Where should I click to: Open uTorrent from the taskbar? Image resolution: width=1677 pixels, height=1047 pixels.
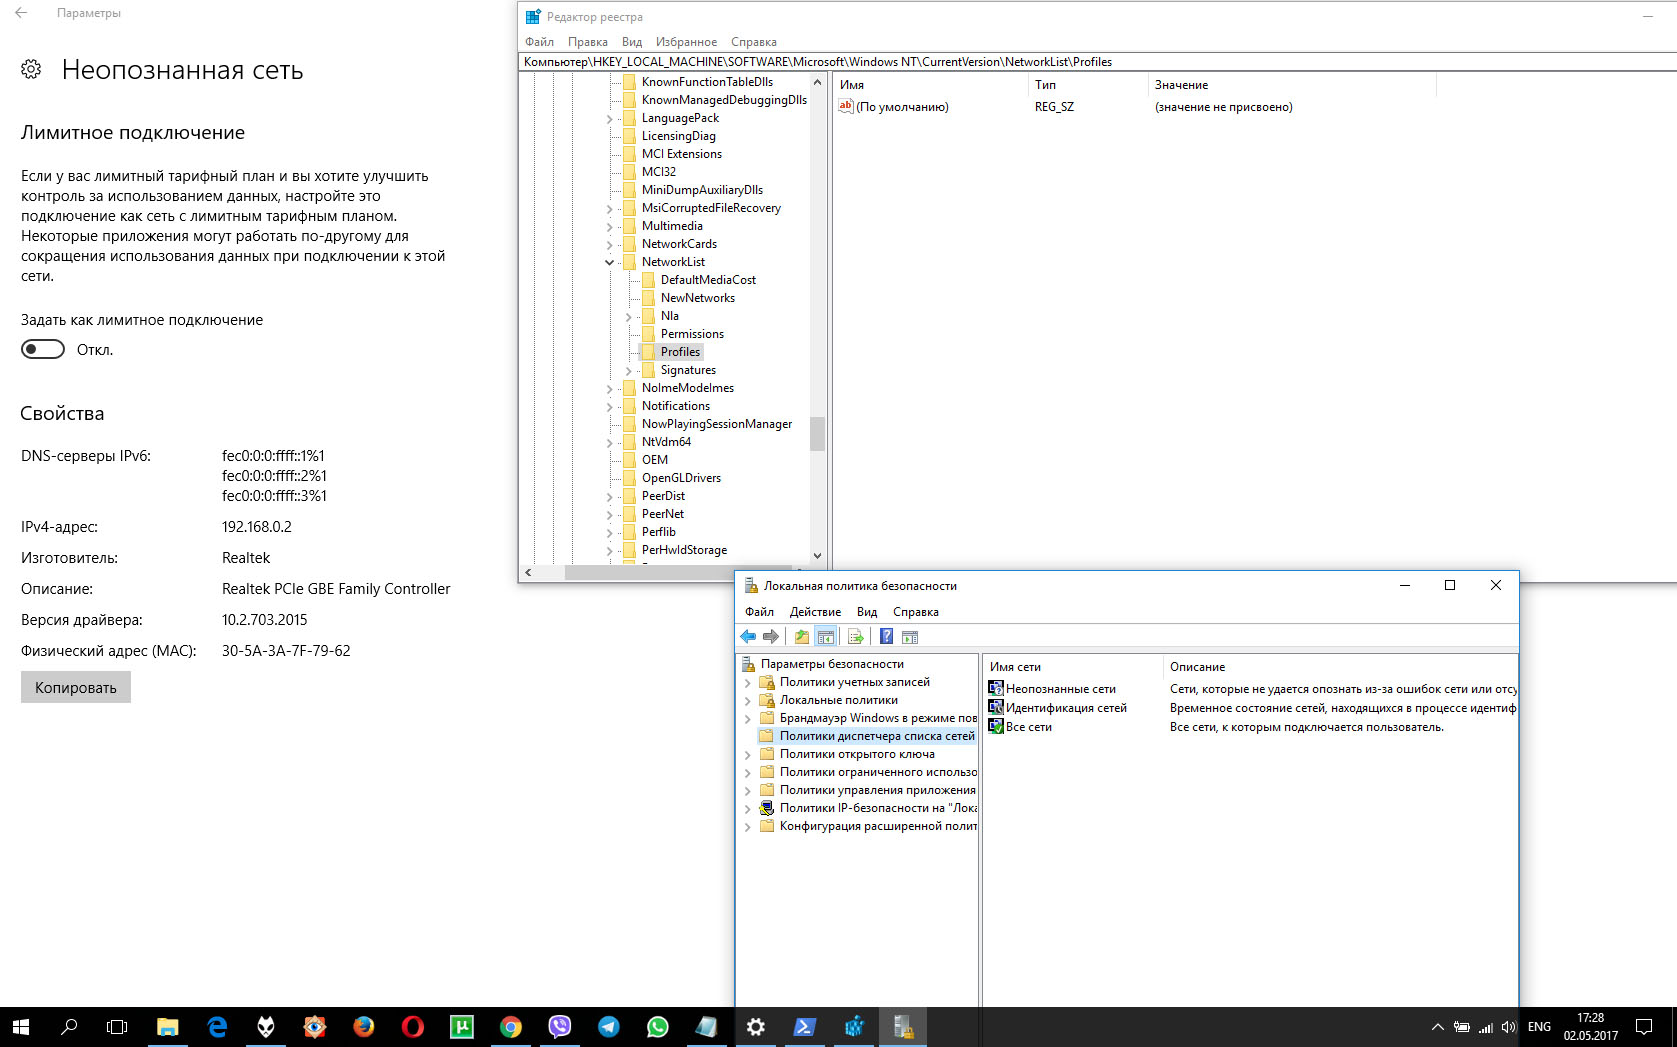[x=462, y=1027]
